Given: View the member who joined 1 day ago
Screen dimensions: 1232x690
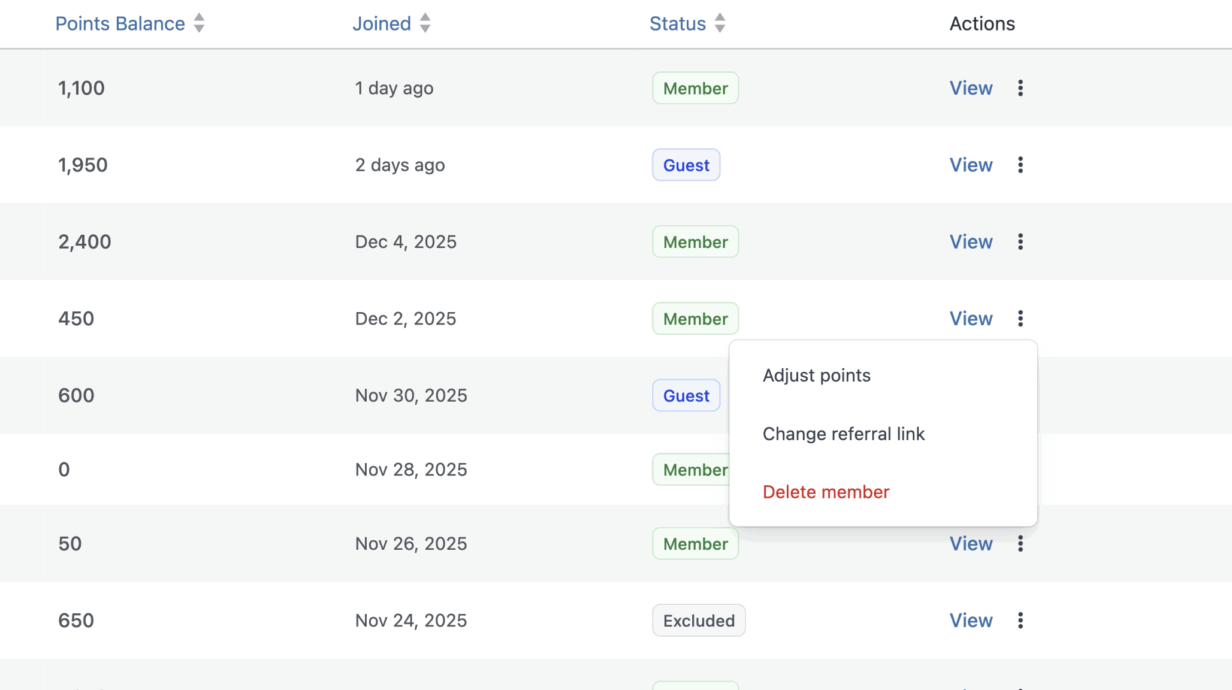Looking at the screenshot, I should tap(971, 88).
